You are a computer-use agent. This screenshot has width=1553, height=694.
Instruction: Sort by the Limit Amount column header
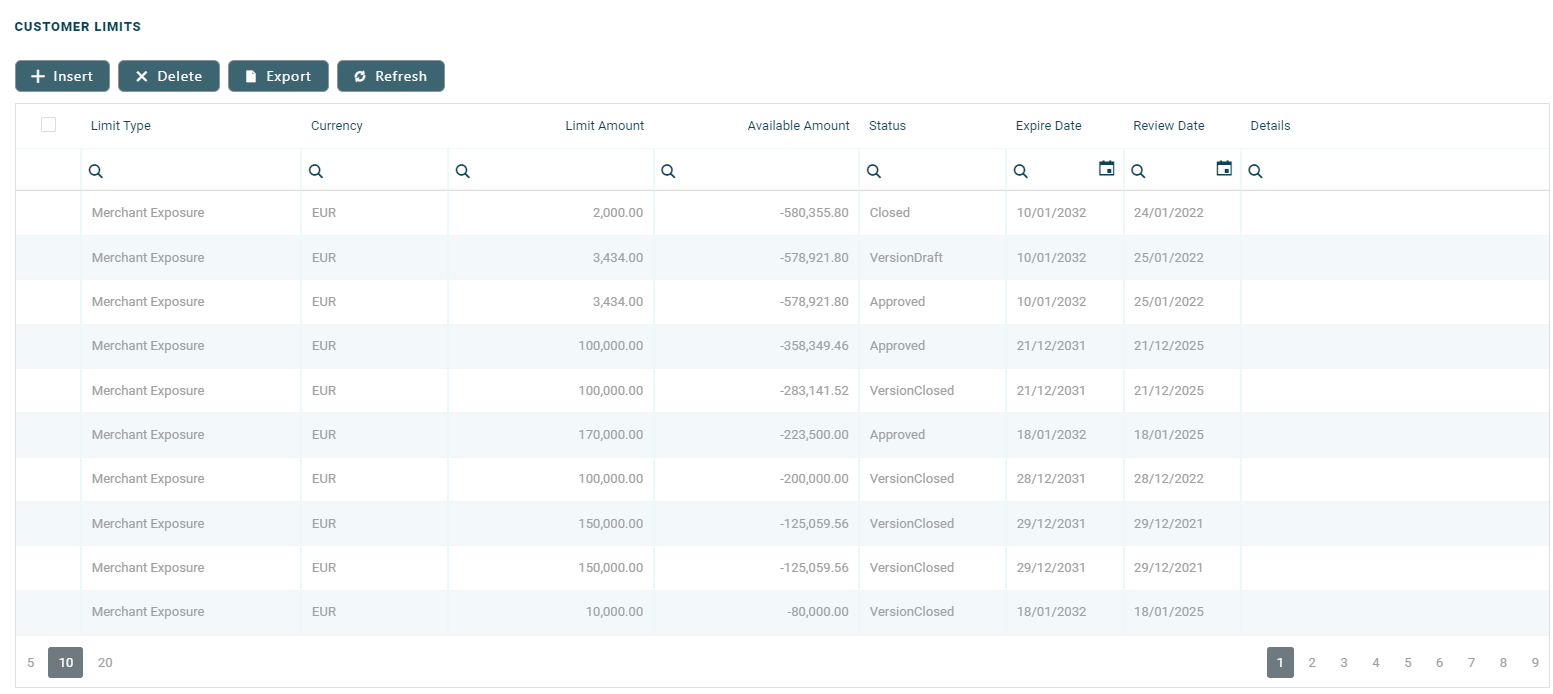tap(604, 126)
